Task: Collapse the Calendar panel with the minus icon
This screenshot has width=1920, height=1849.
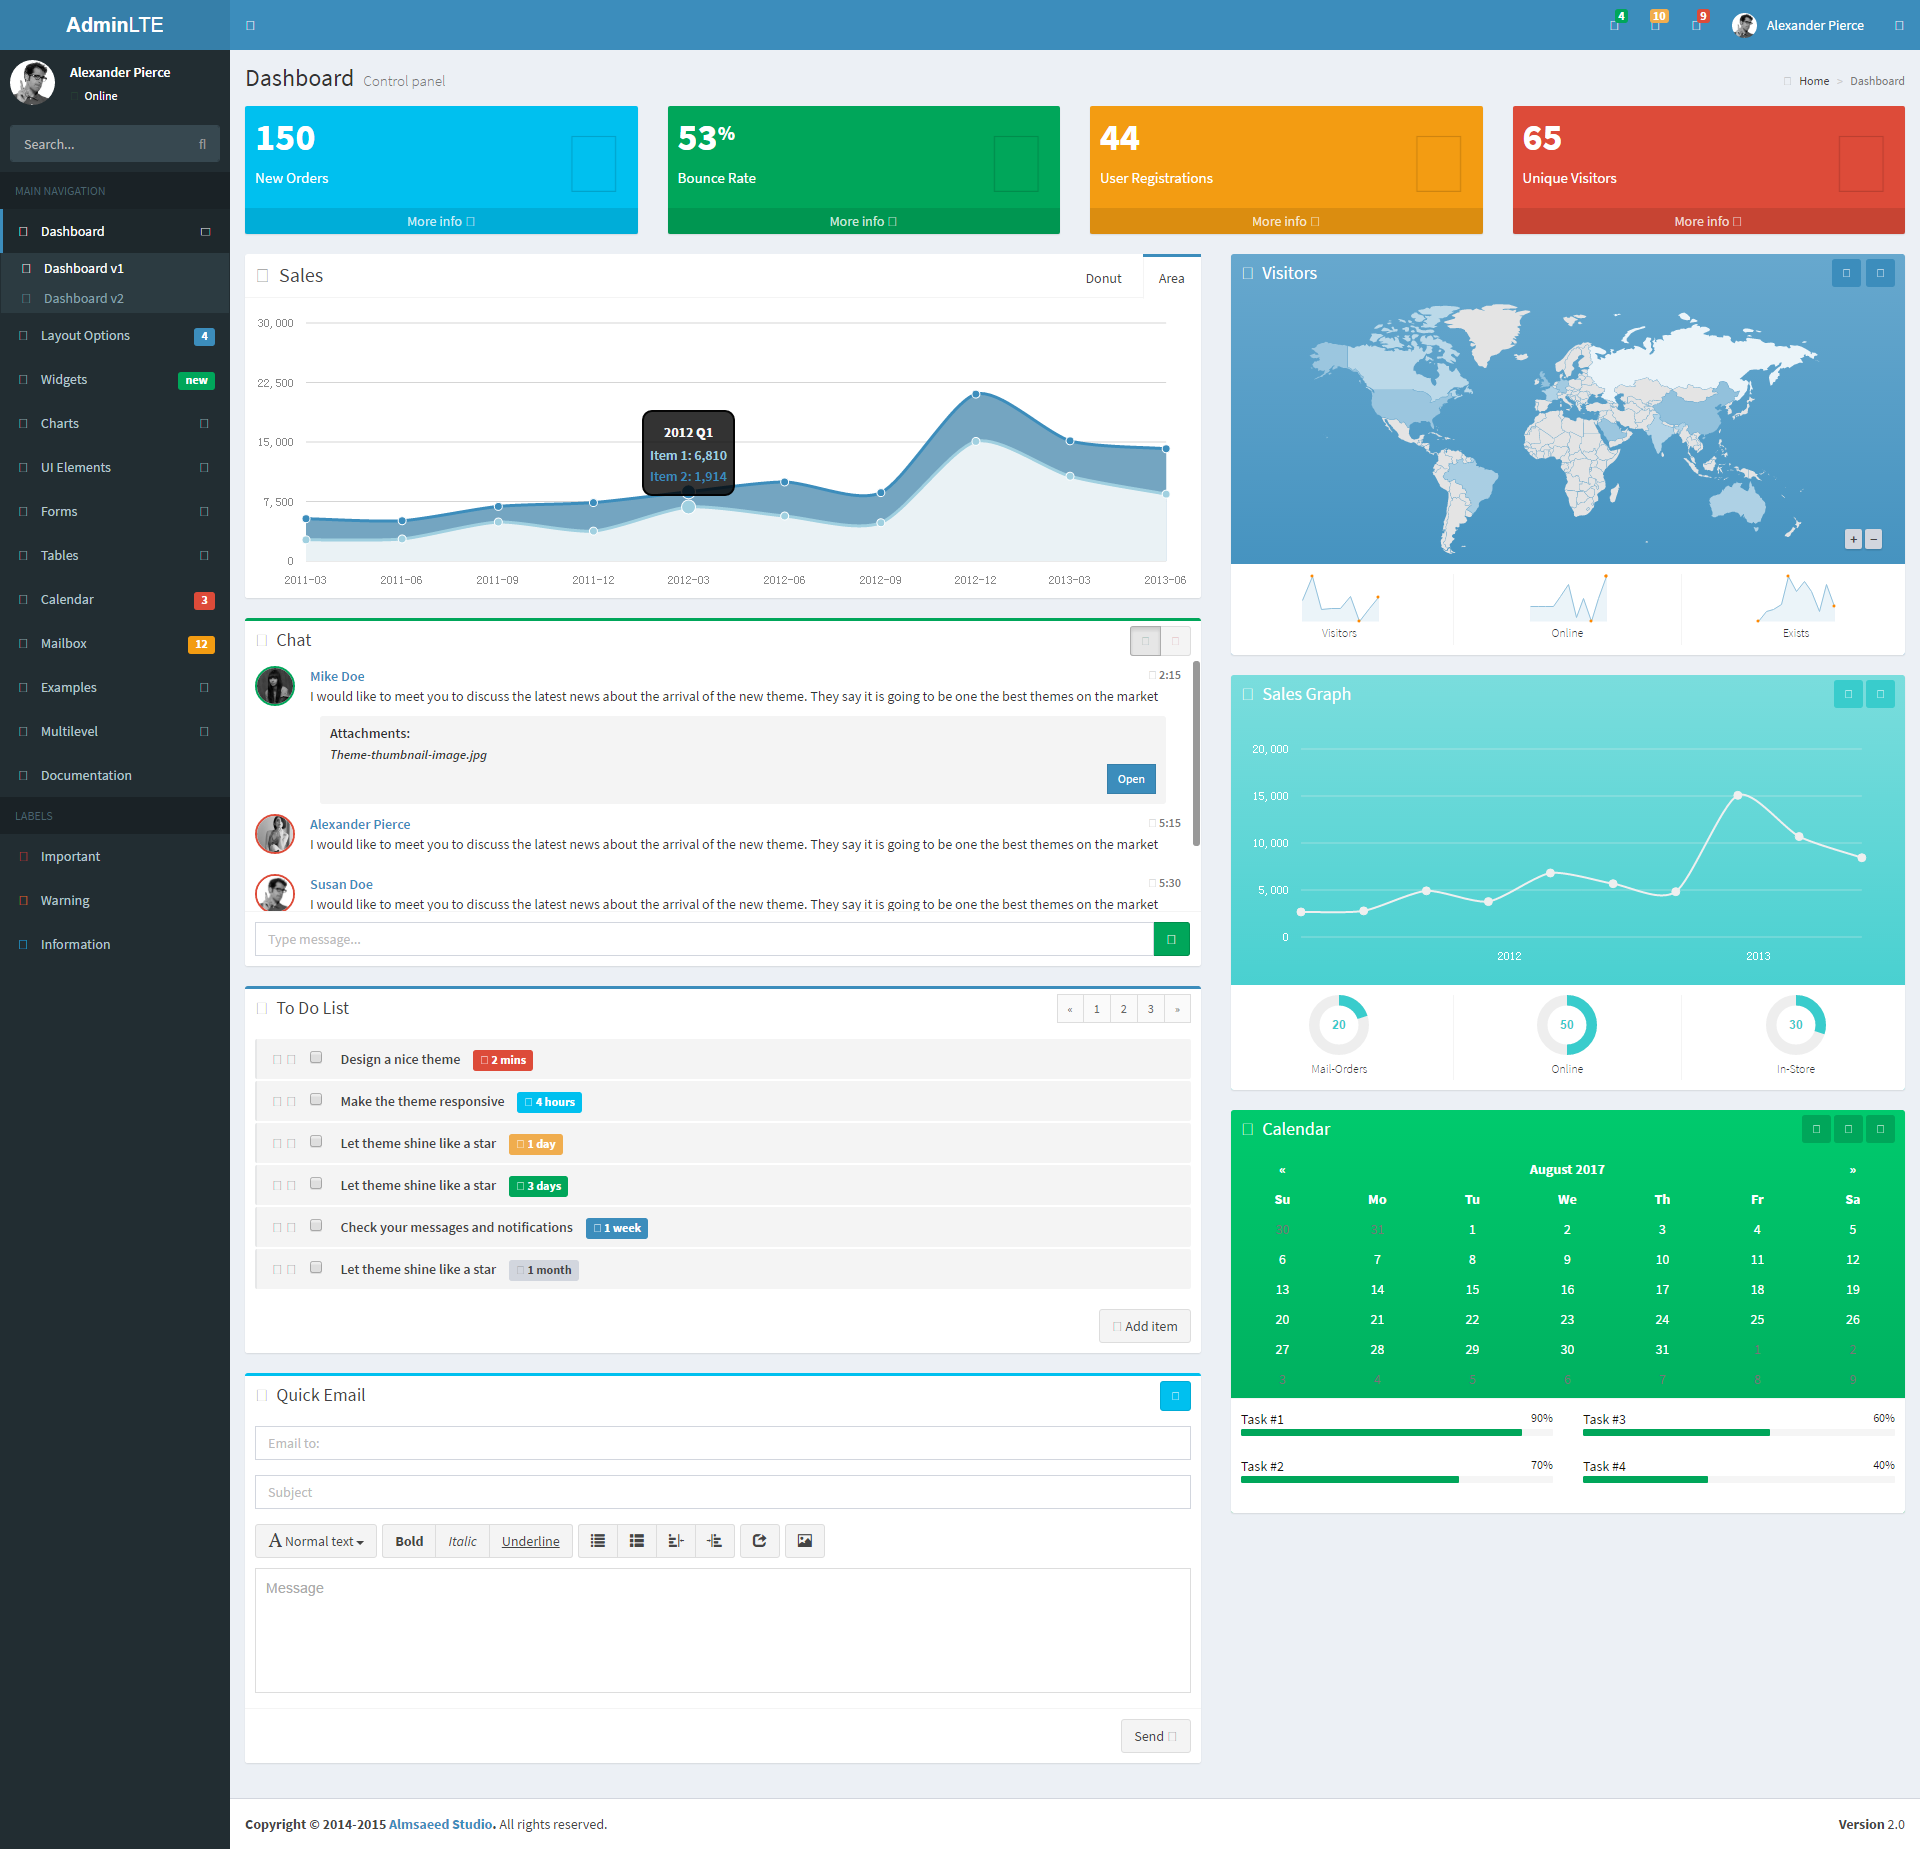Action: [1849, 1129]
